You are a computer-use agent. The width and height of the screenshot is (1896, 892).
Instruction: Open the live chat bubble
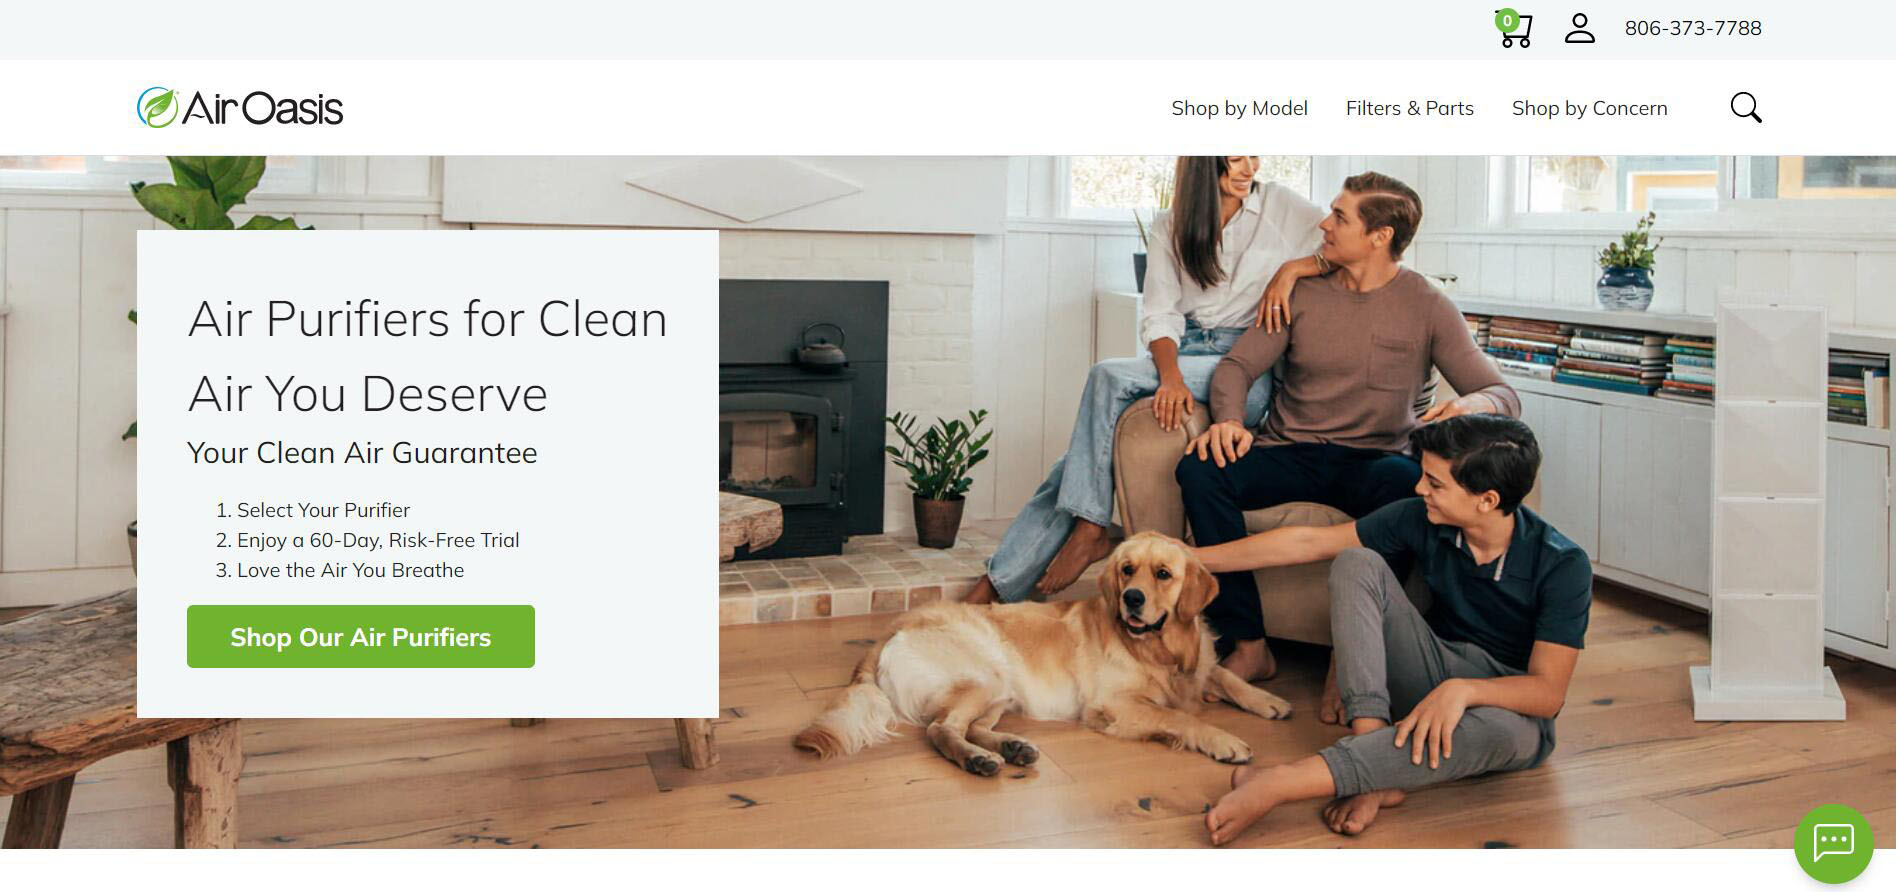tap(1834, 844)
